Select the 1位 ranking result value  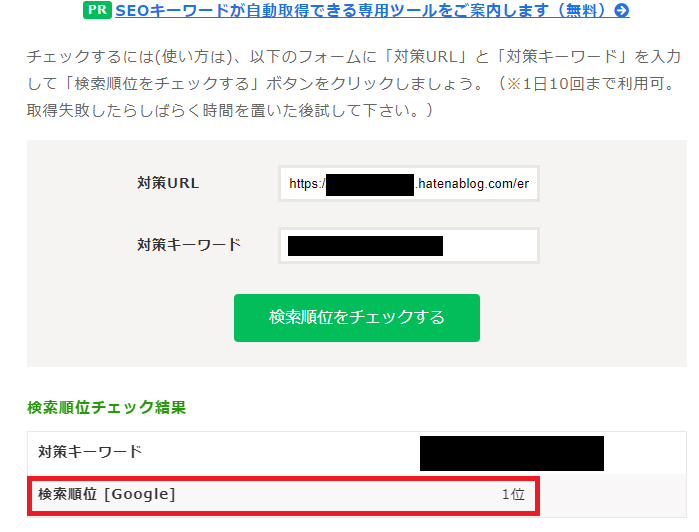[x=513, y=495]
